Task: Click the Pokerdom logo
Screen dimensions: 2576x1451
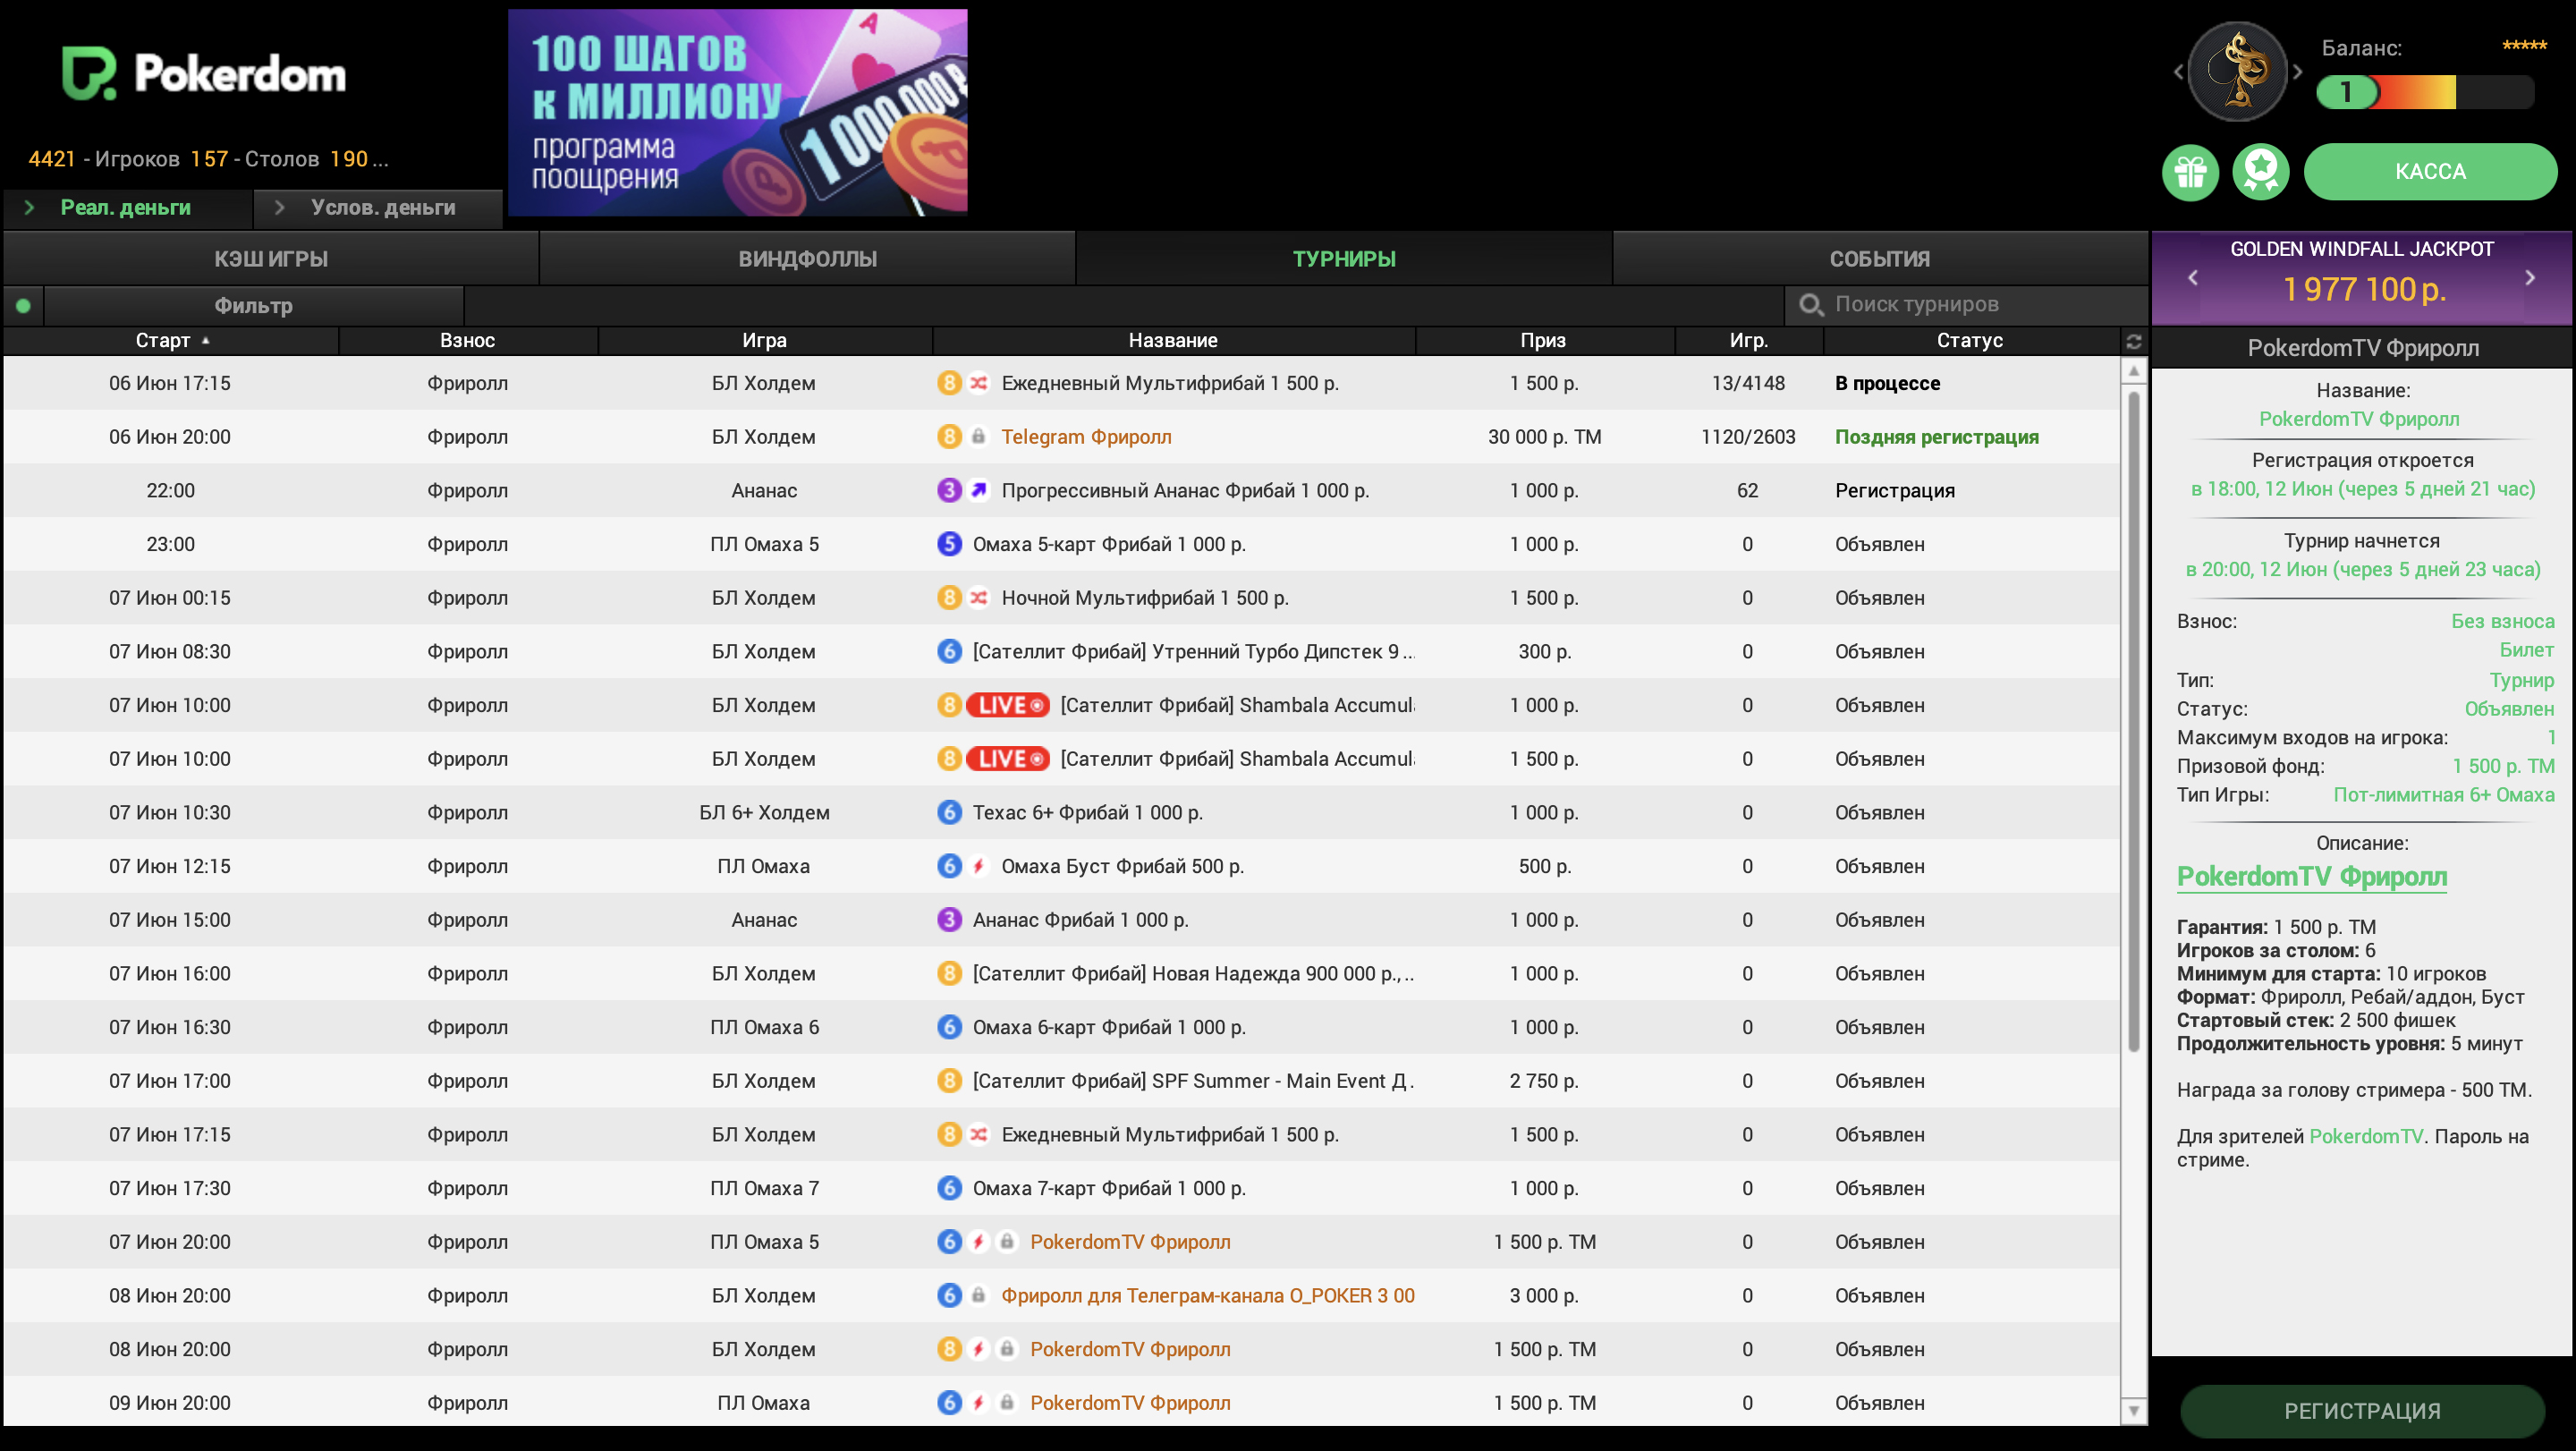Action: pyautogui.click(x=204, y=73)
